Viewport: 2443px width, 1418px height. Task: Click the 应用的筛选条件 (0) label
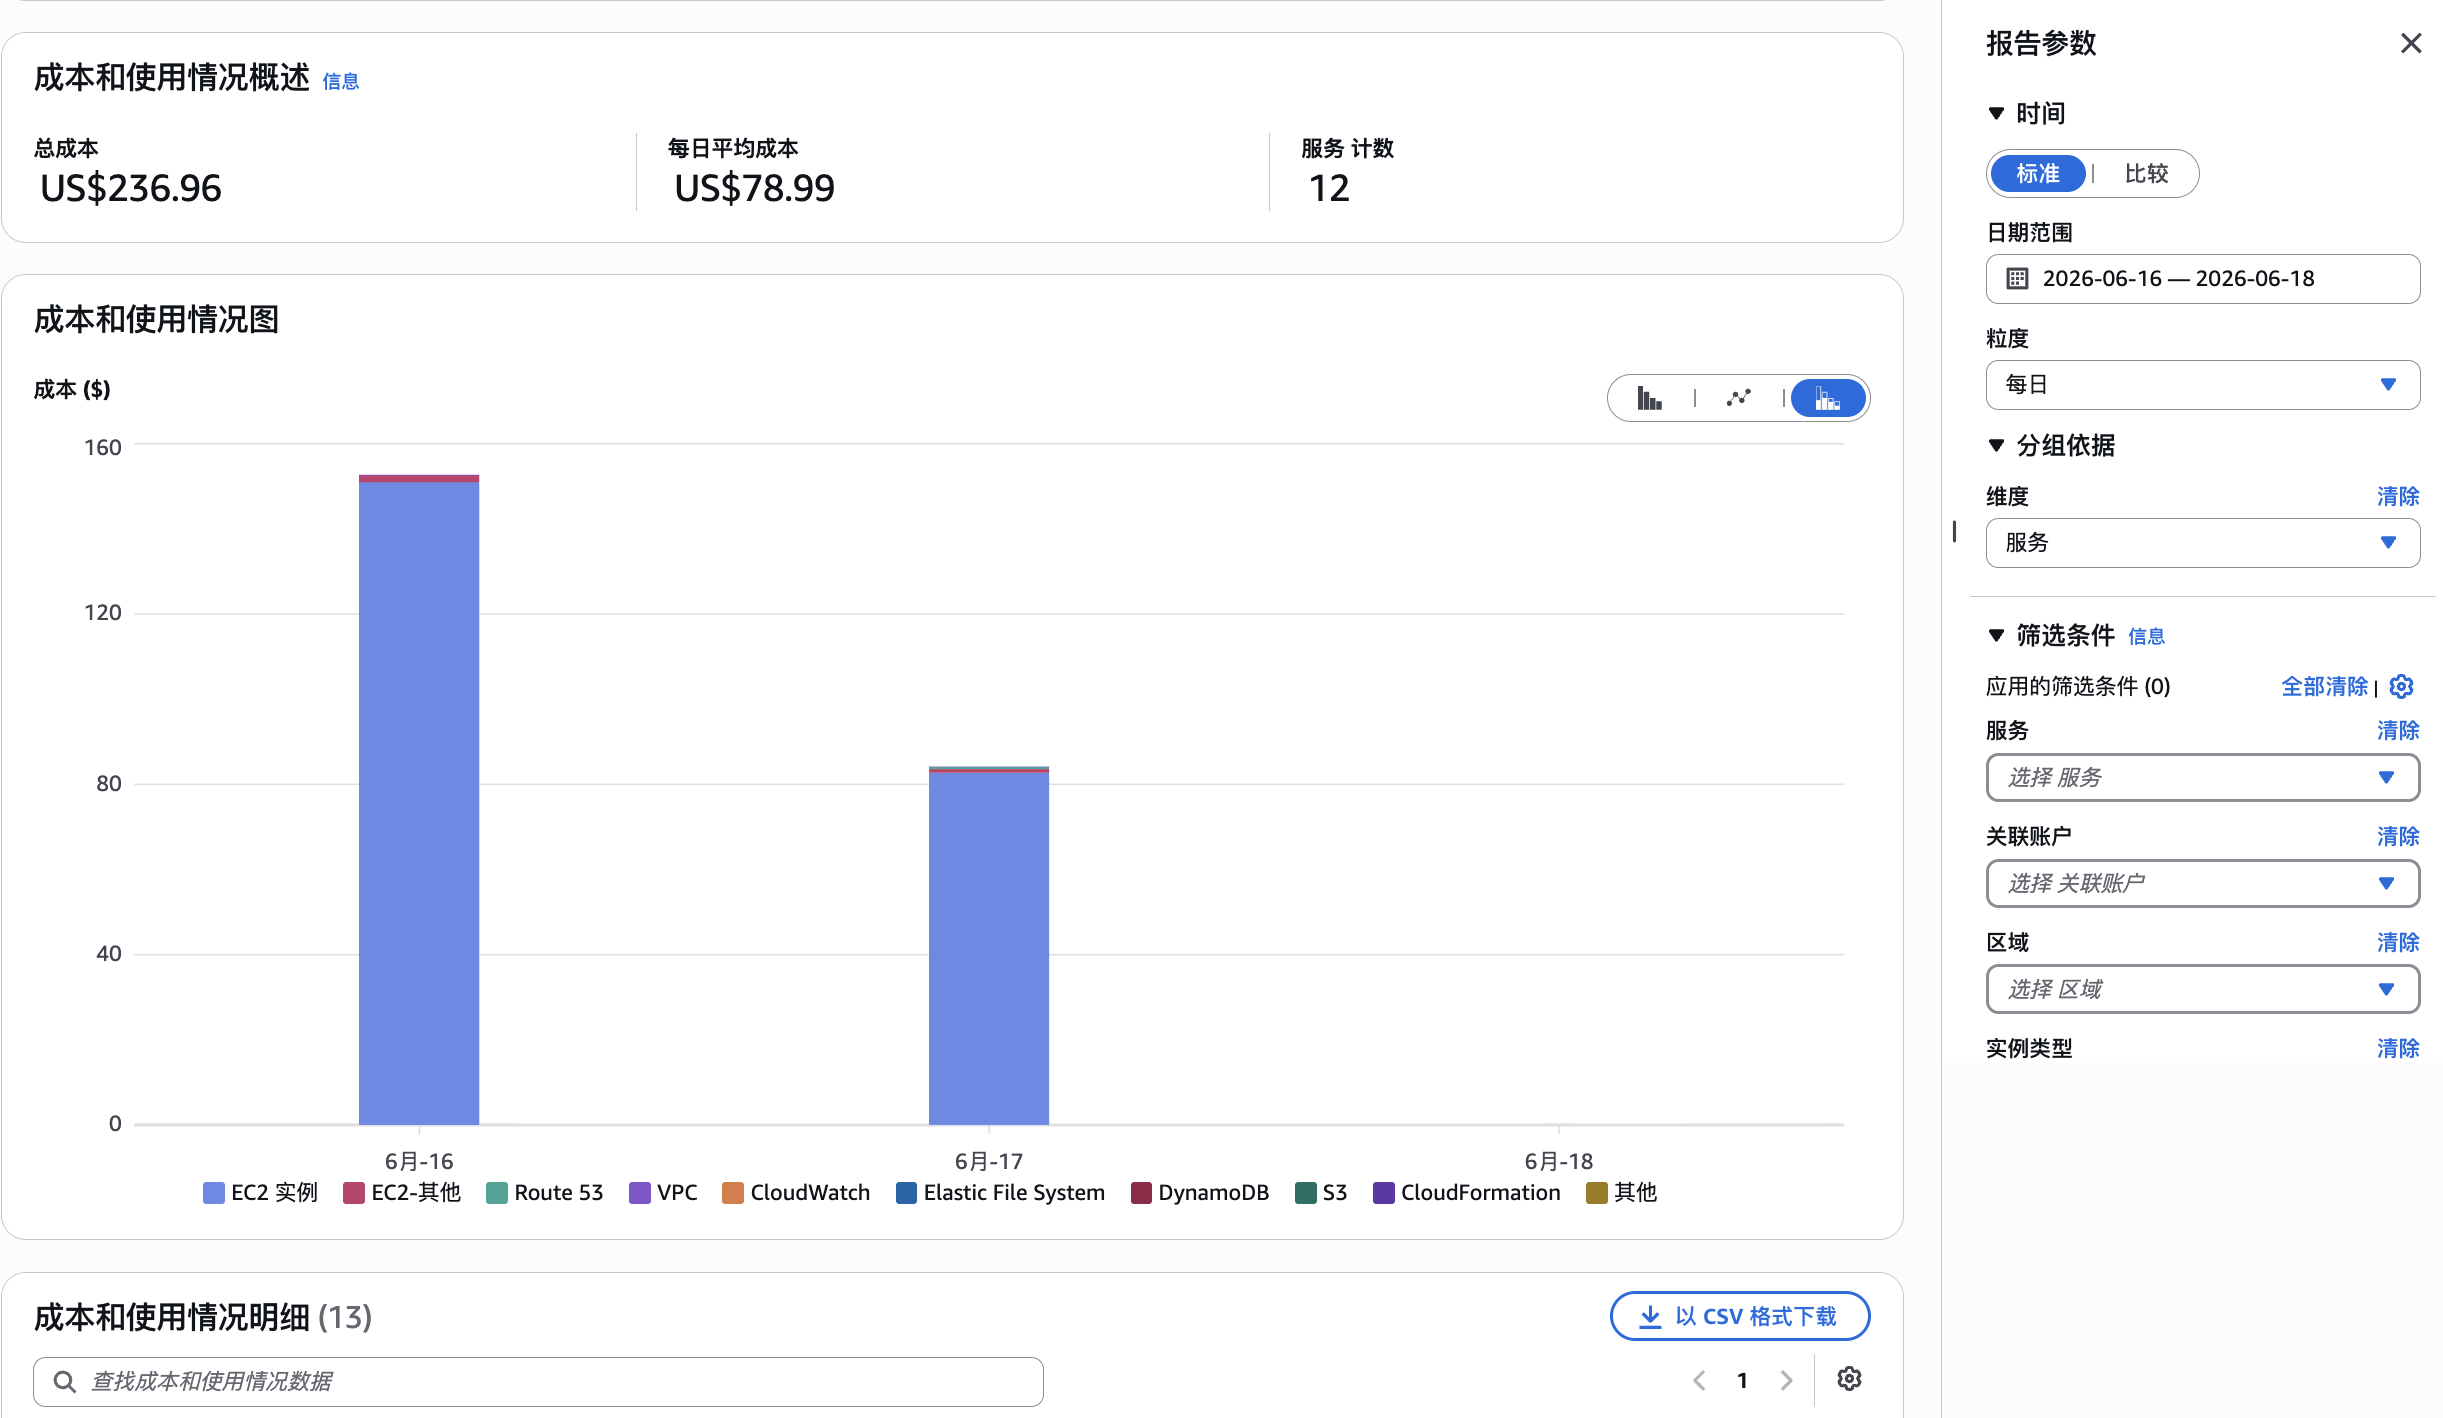click(2078, 687)
